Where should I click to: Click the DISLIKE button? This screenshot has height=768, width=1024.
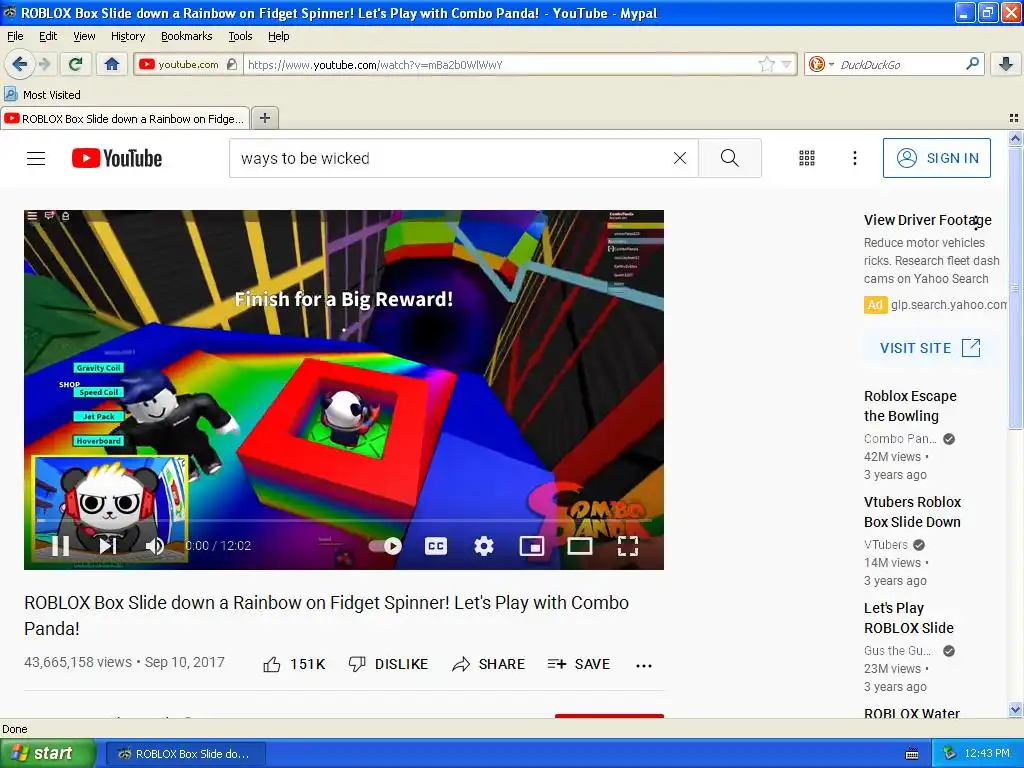click(388, 664)
